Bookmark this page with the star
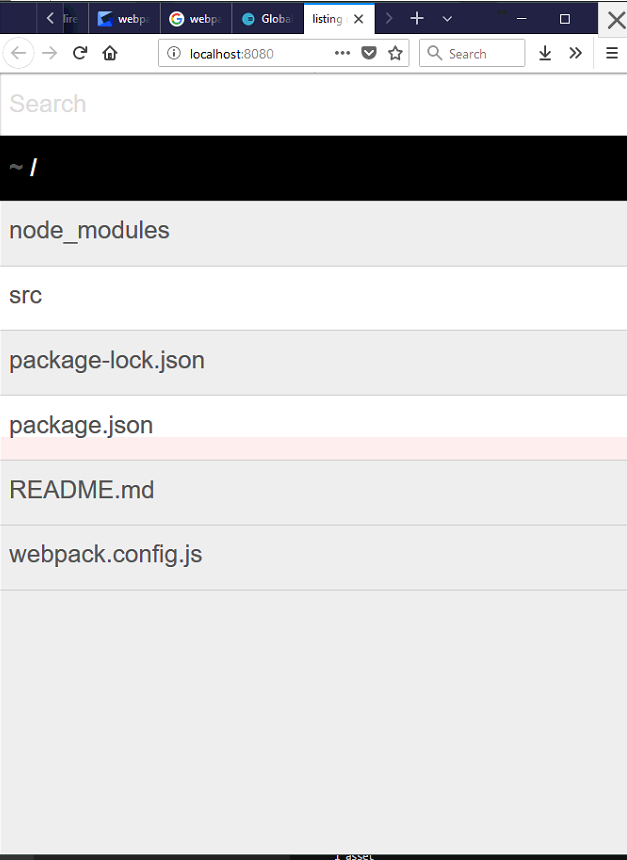Screen dimensions: 627x860 396,53
